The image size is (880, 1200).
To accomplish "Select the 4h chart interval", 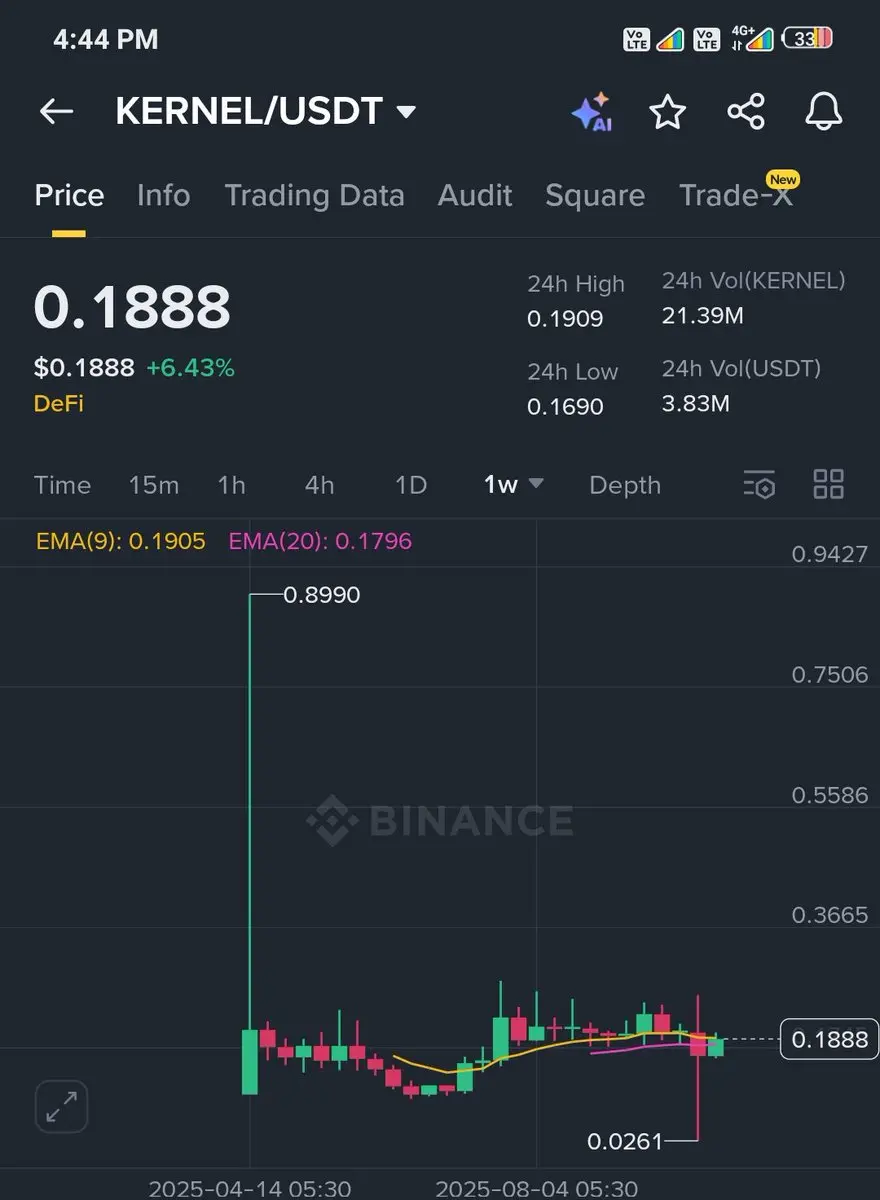I will (x=319, y=485).
